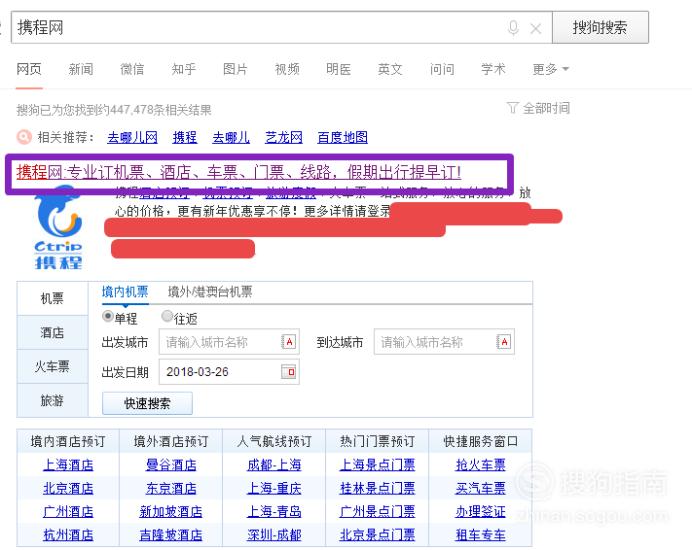Image resolution: width=692 pixels, height=550 pixels.
Task: Open the 携程网 result title link
Action: 239,172
